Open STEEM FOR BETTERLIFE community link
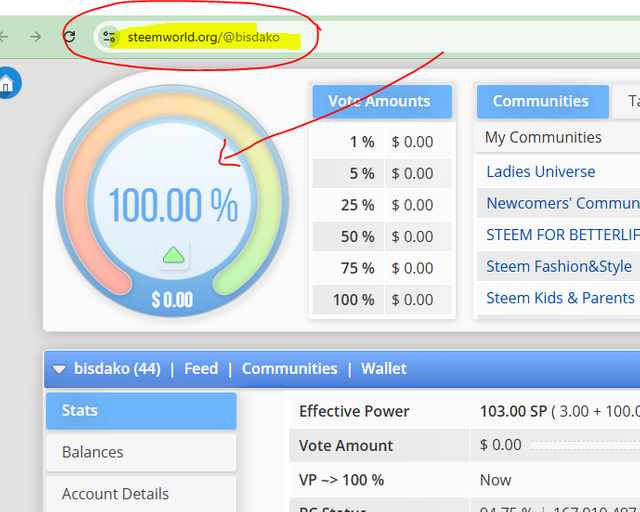Viewport: 640px width, 512px height. (x=563, y=235)
